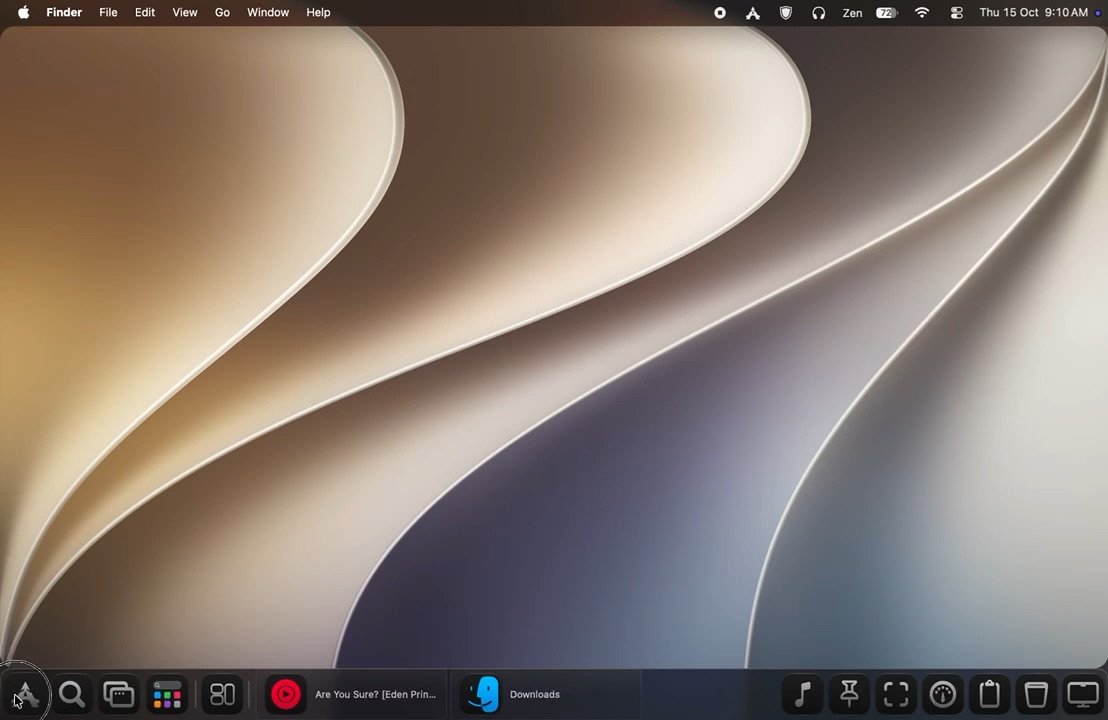Viewport: 1108px width, 720px height.
Task: Click the Zen menu bar item
Action: tap(852, 13)
